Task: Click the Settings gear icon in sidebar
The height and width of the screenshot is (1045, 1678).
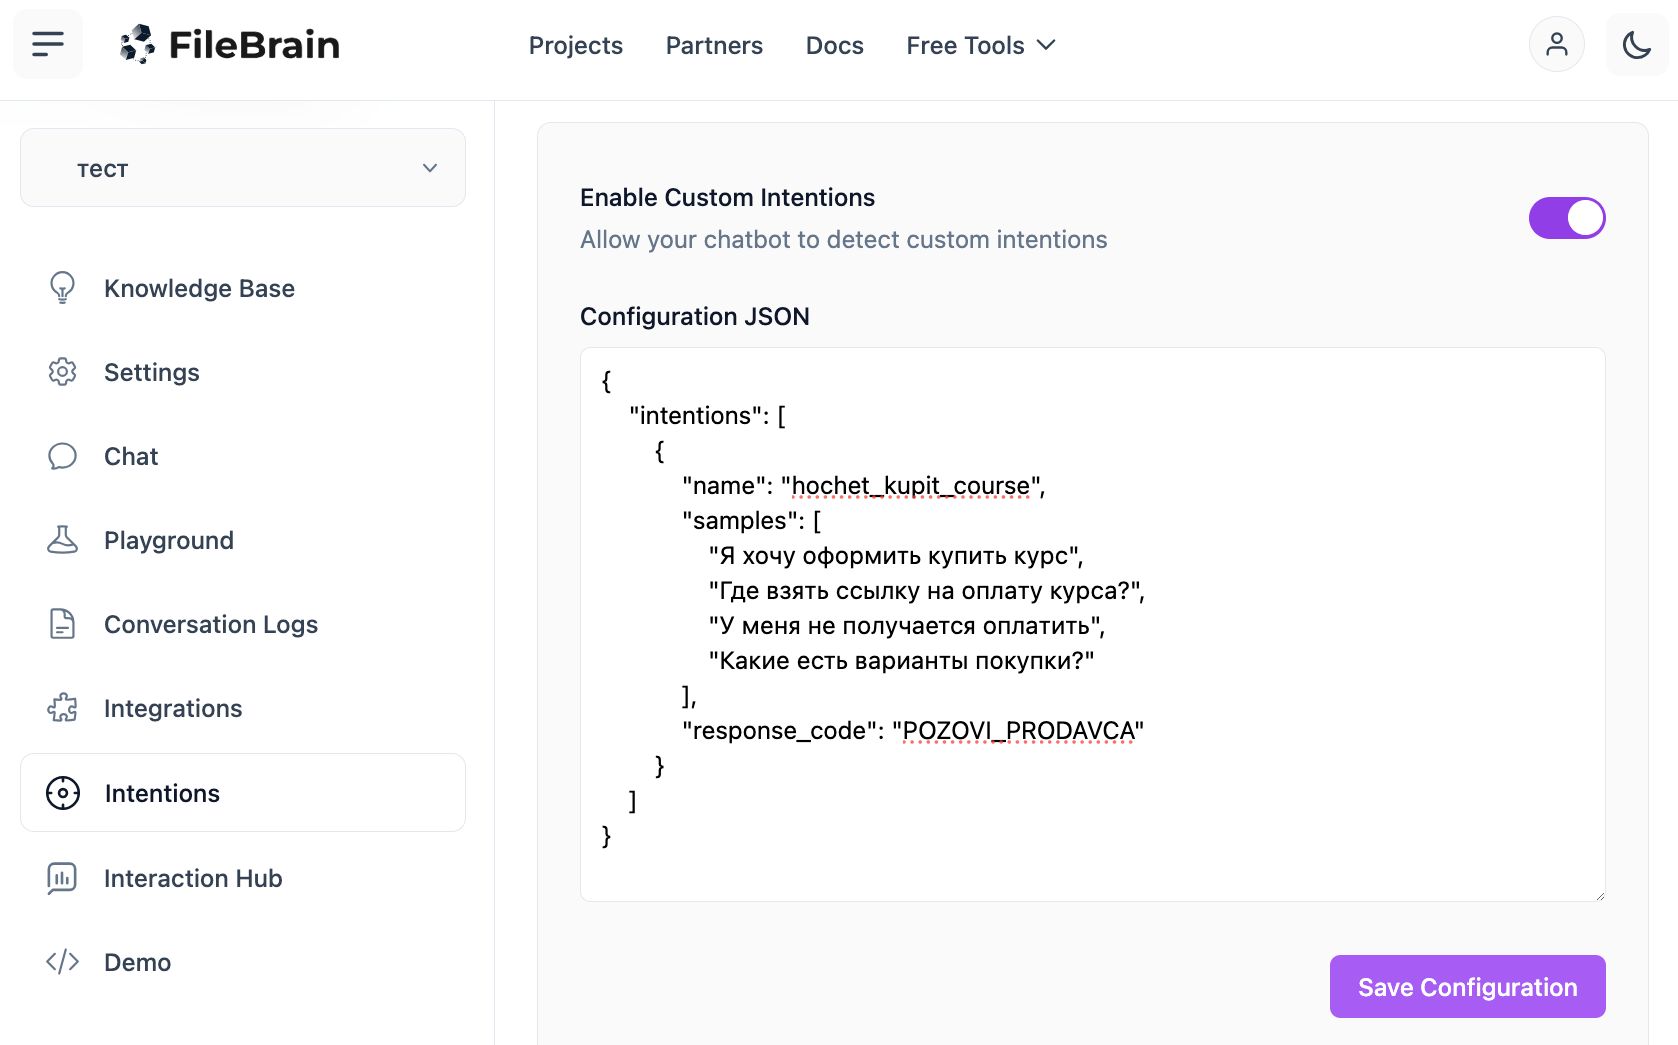Action: click(x=62, y=372)
